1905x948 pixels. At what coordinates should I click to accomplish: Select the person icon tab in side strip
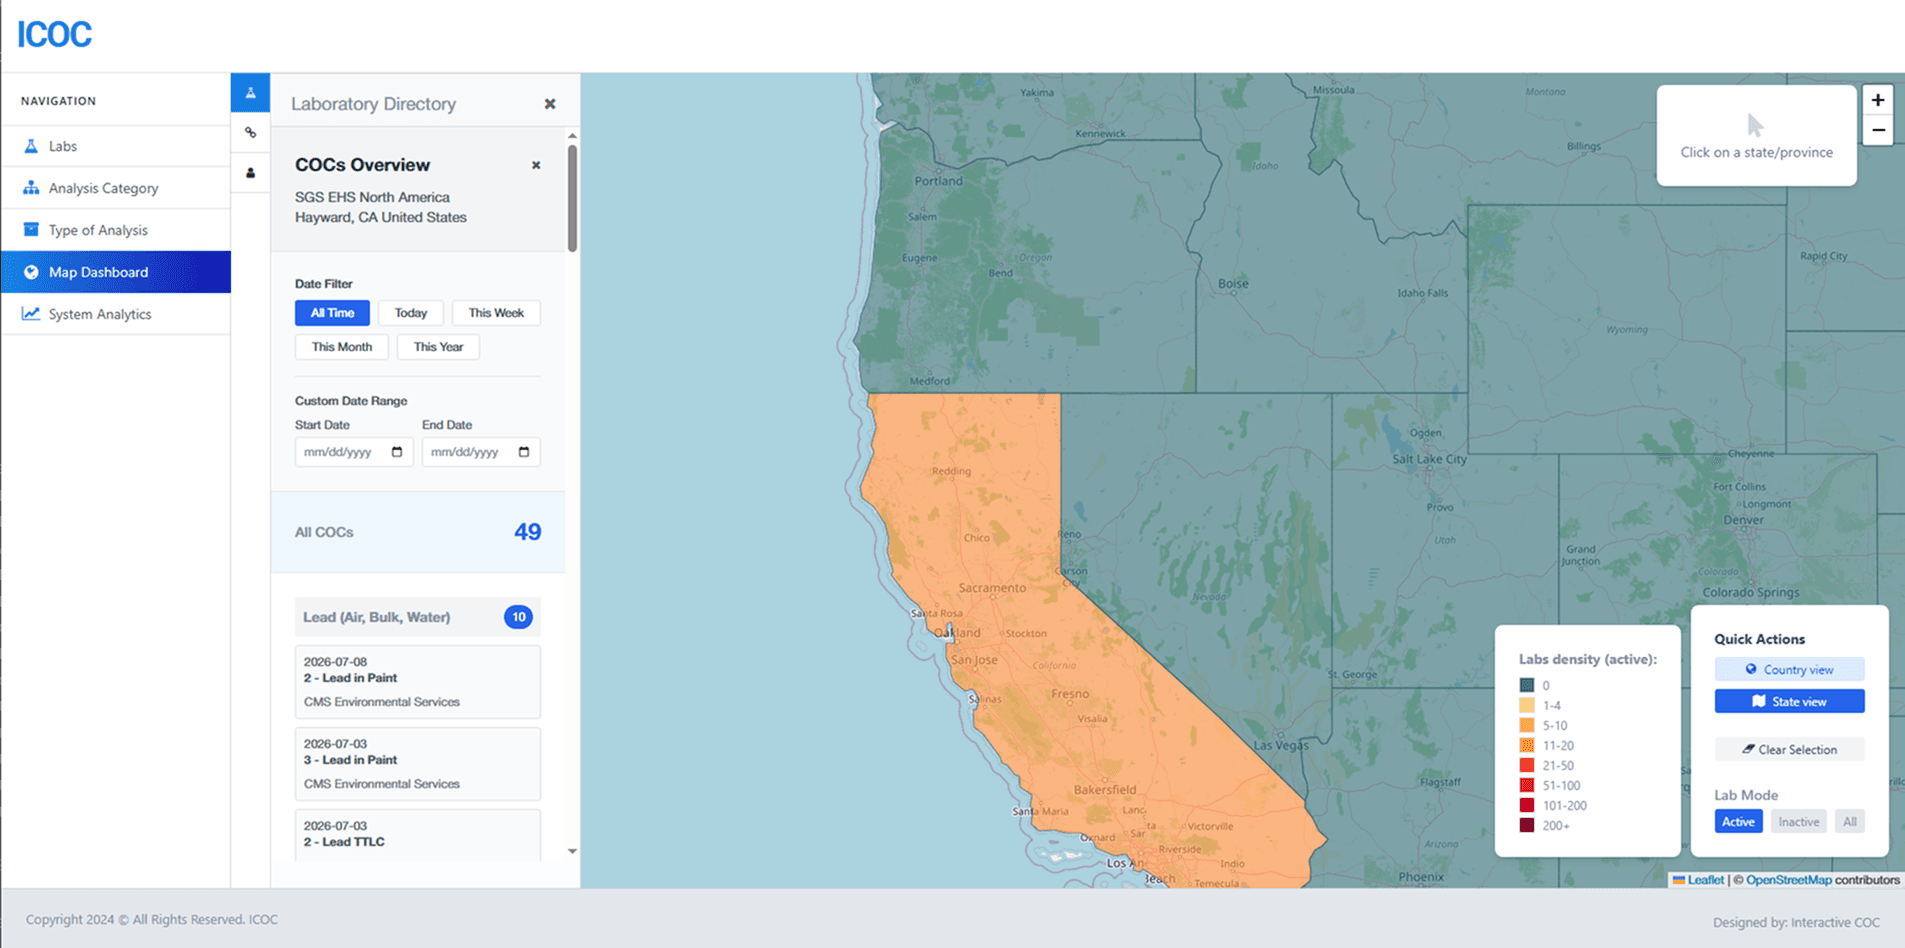[x=251, y=173]
